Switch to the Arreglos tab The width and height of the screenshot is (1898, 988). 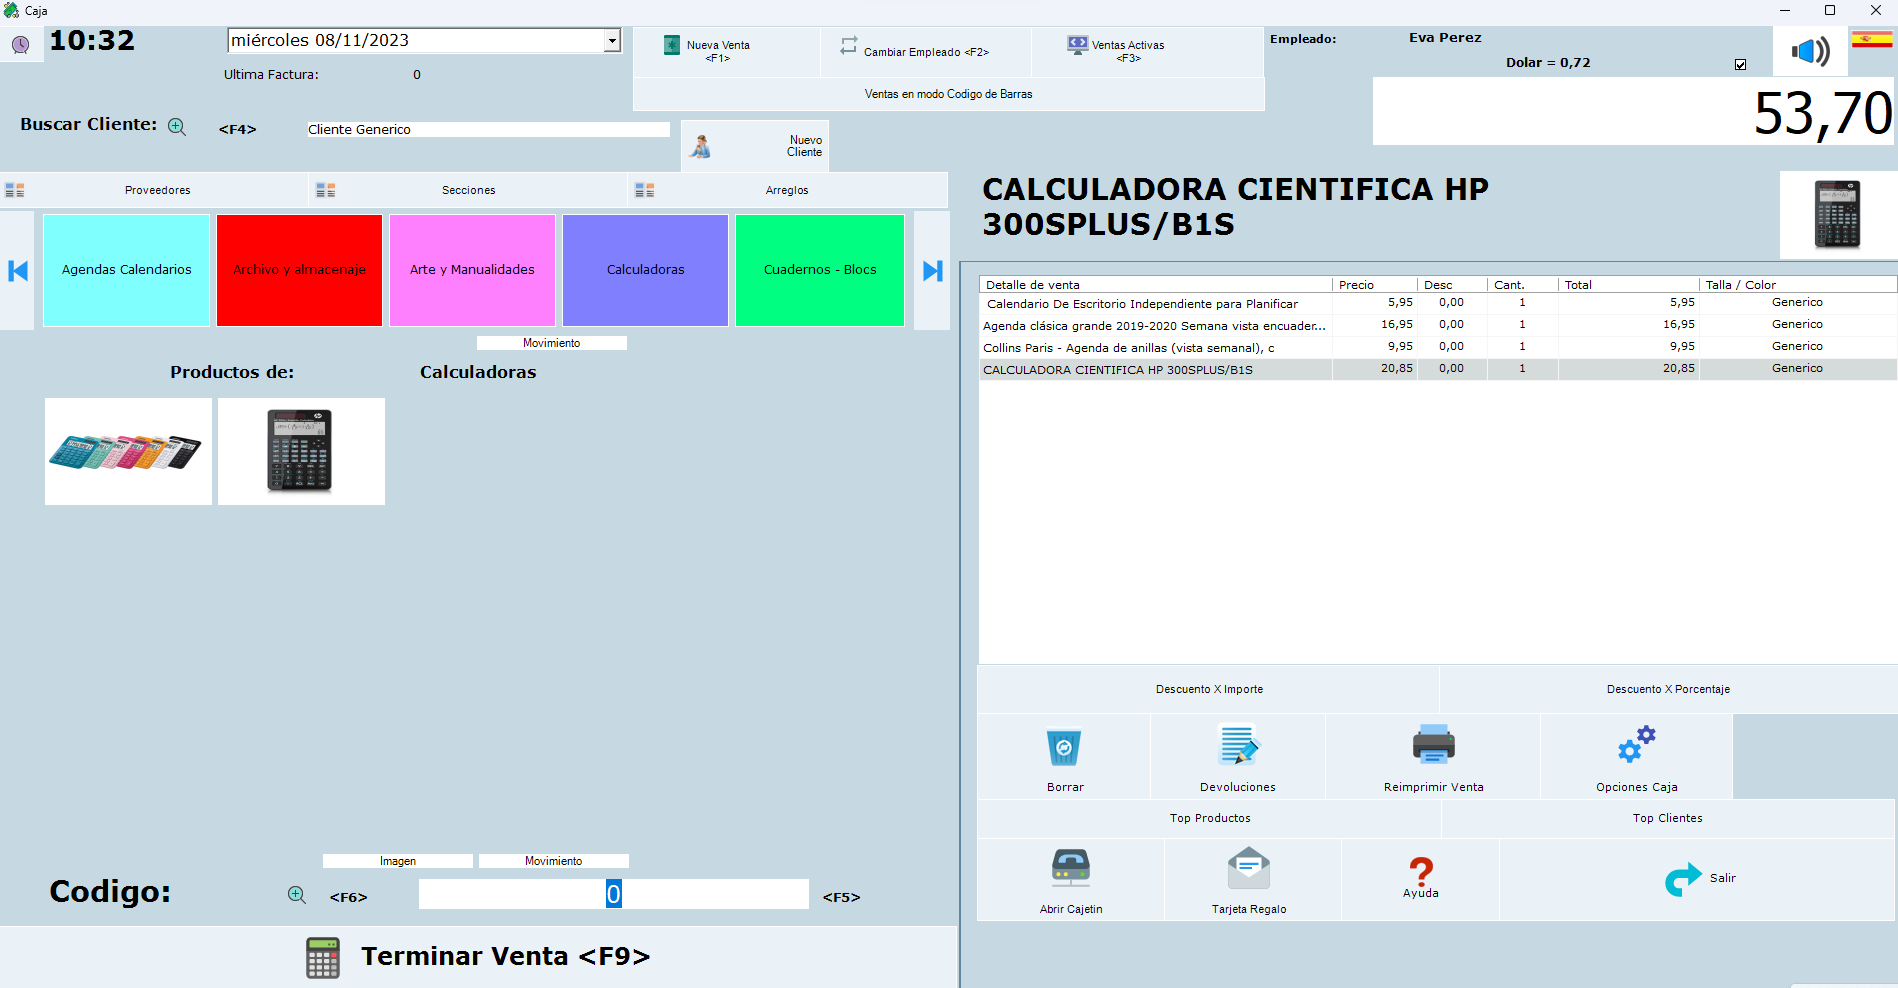click(x=786, y=190)
